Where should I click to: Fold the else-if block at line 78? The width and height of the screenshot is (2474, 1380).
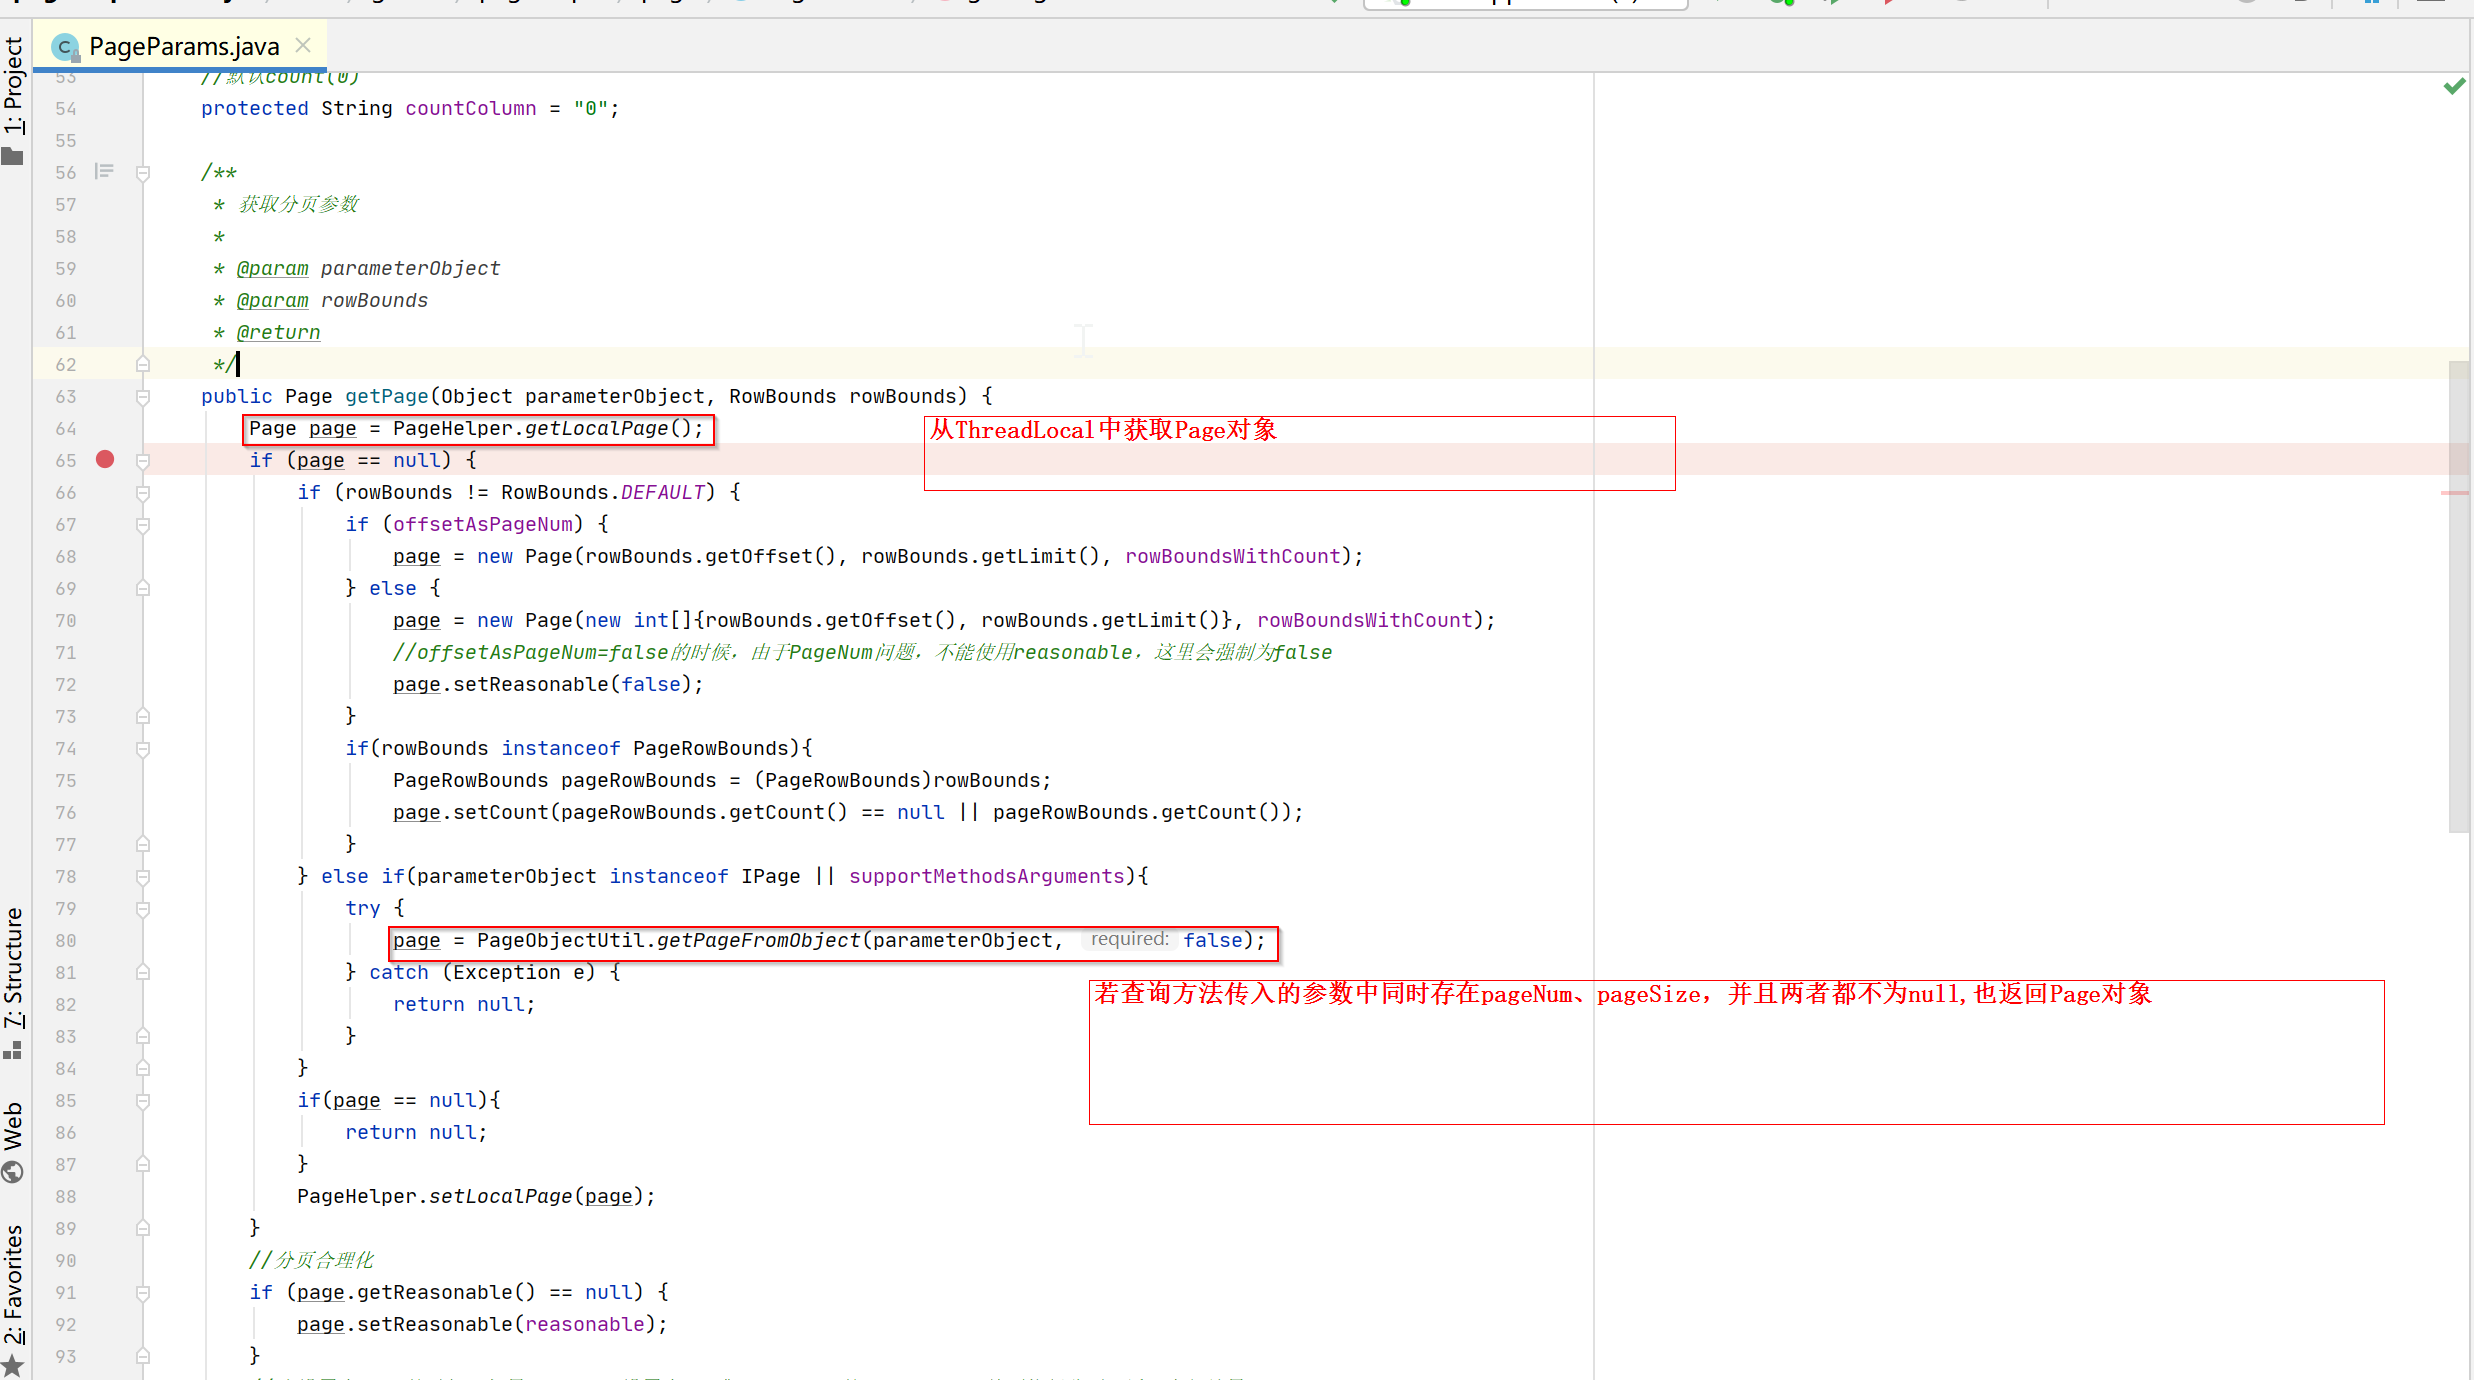143,877
